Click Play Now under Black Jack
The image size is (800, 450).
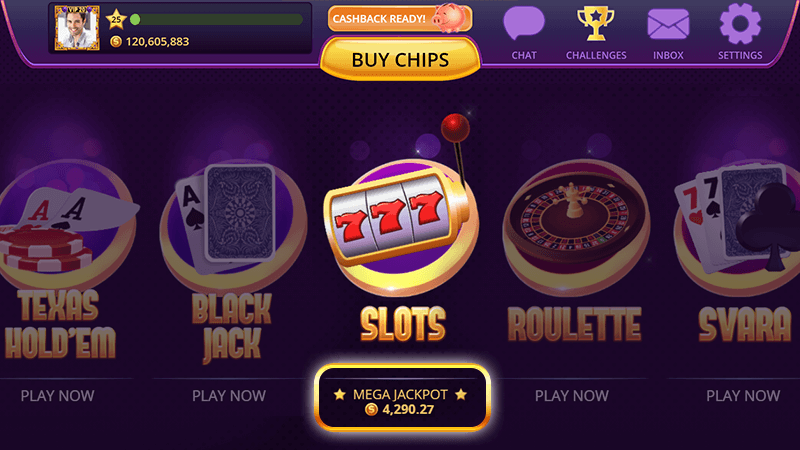click(229, 395)
